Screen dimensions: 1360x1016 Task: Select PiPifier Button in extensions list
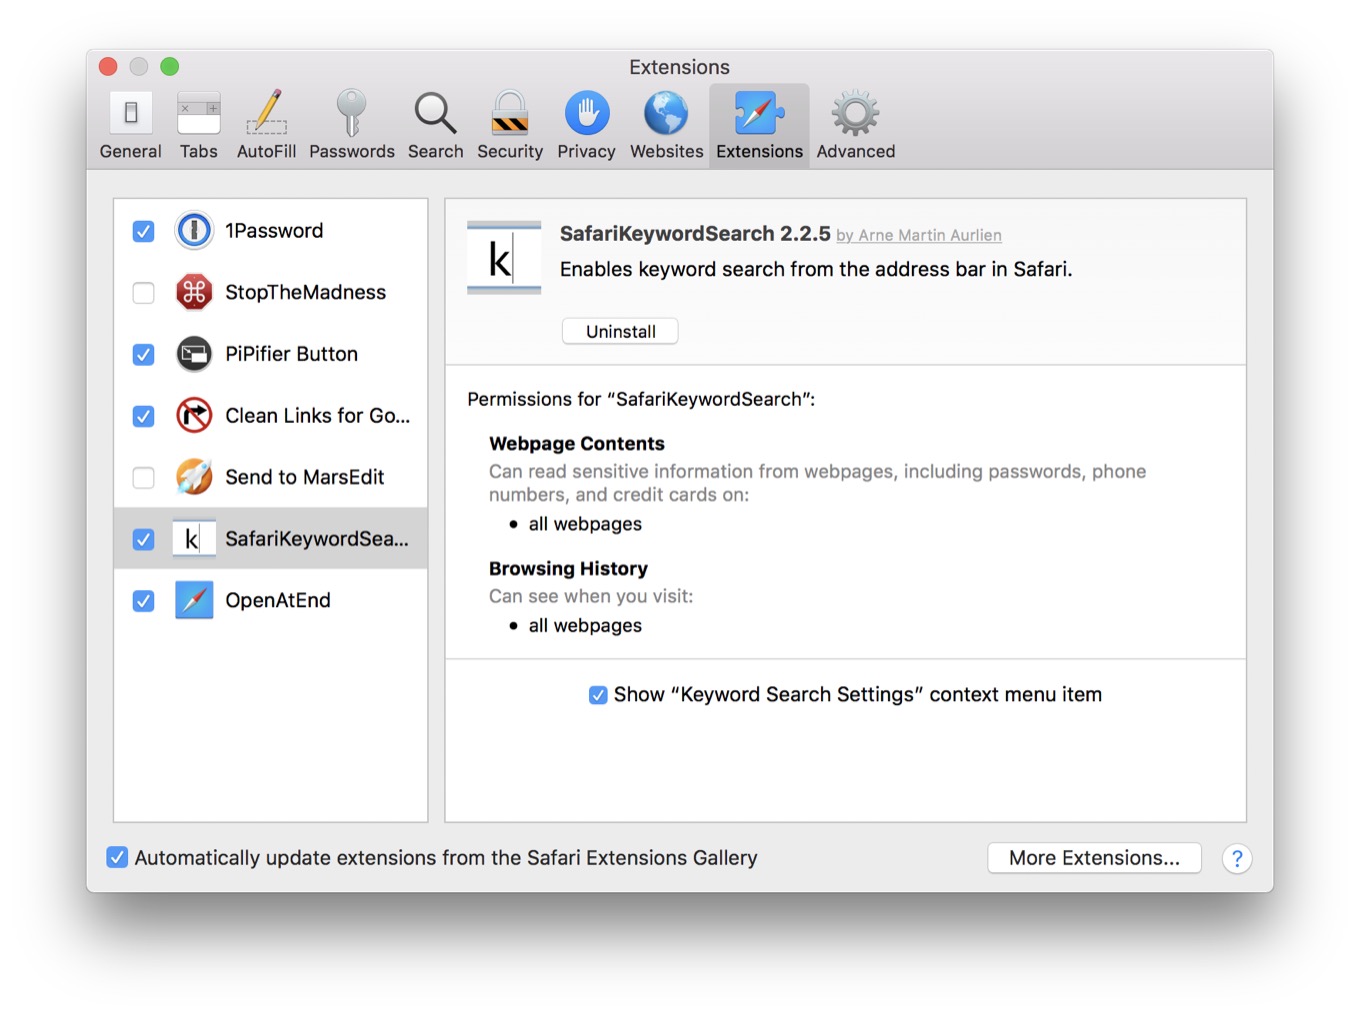click(291, 354)
